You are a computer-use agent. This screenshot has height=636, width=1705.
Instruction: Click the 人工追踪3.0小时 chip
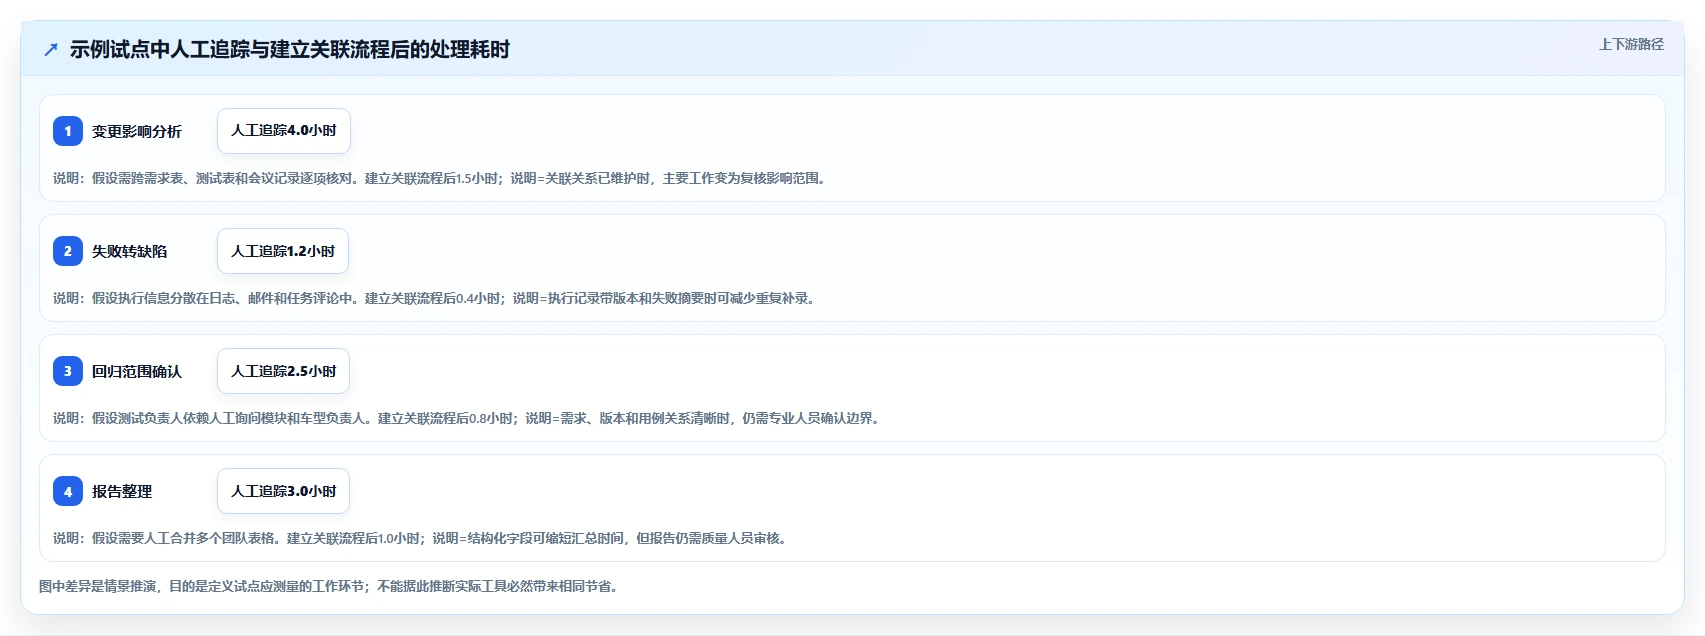click(284, 491)
